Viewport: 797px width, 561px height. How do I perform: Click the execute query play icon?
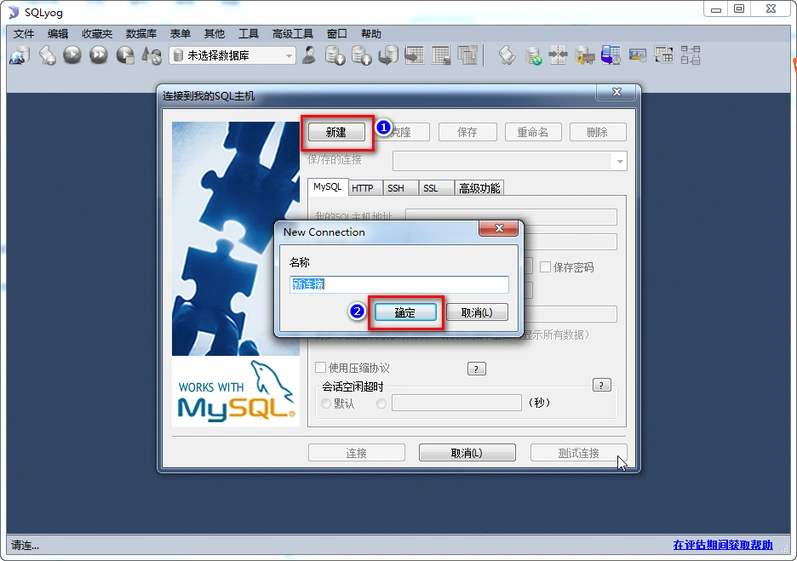click(x=72, y=55)
